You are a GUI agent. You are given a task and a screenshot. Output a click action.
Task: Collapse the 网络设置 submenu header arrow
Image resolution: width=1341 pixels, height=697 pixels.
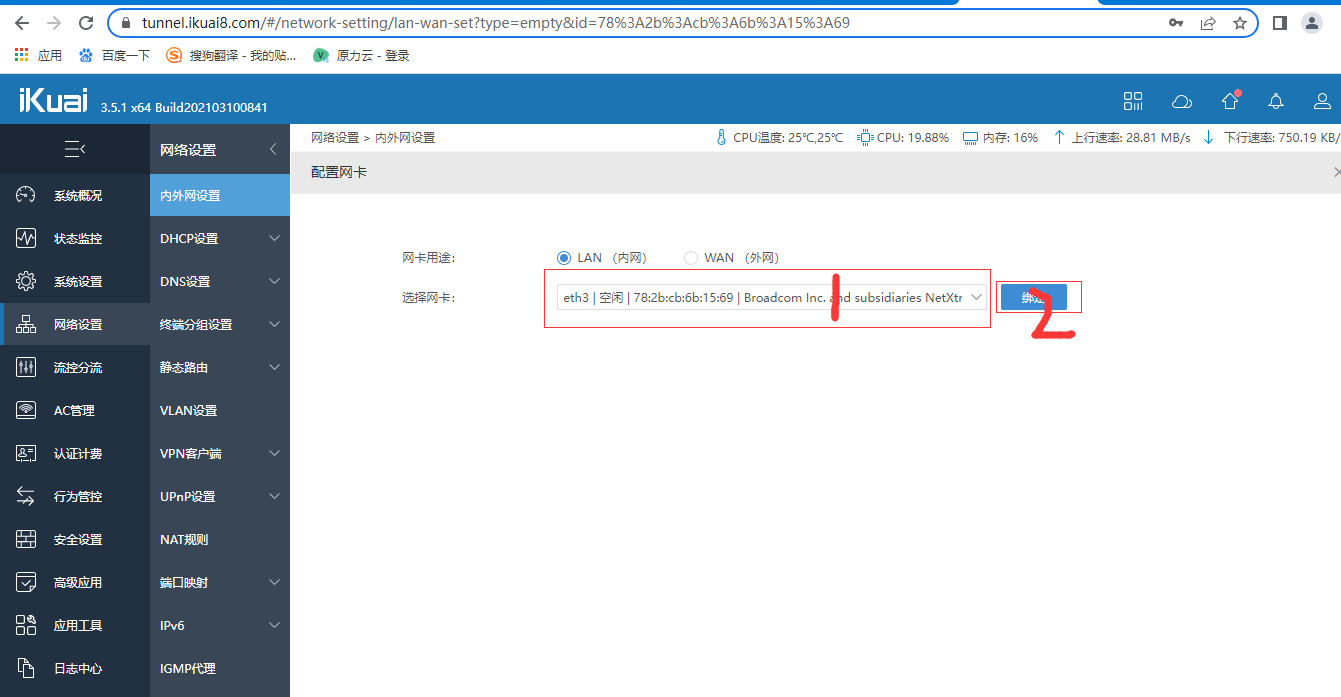(x=273, y=149)
